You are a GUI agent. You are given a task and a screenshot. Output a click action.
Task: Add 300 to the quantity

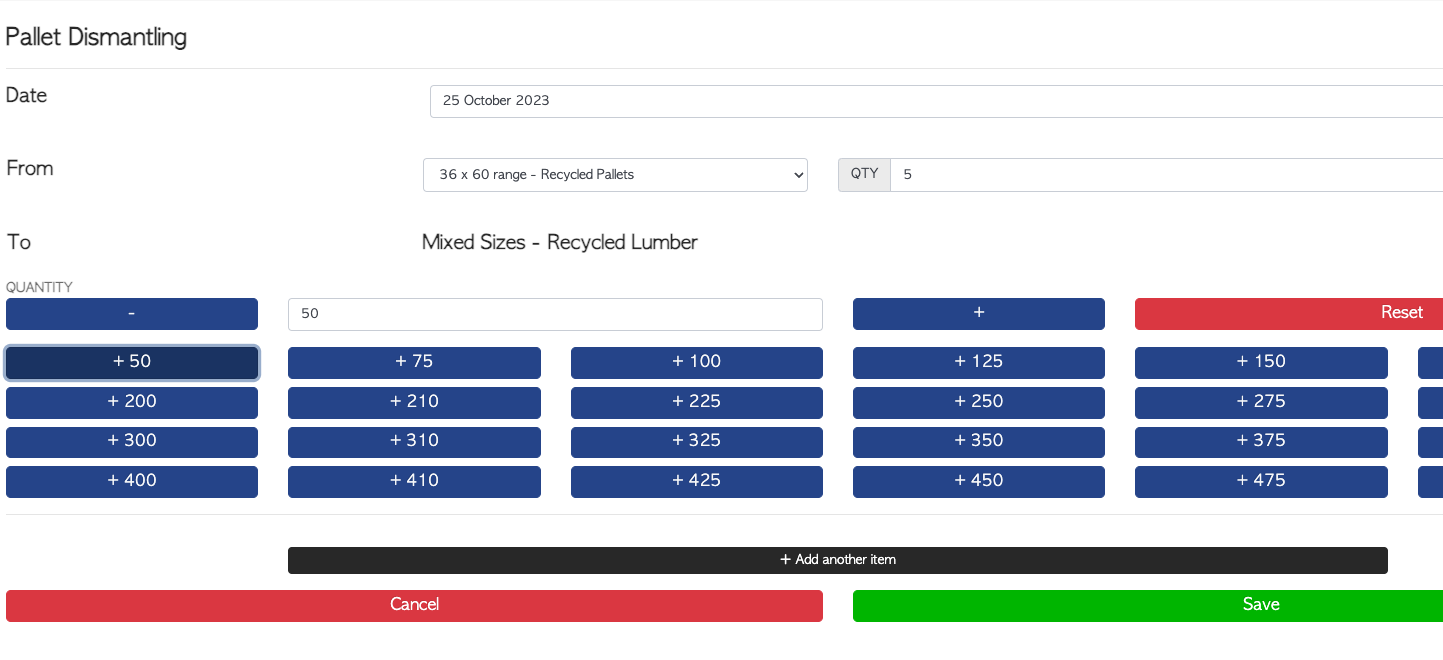[132, 442]
